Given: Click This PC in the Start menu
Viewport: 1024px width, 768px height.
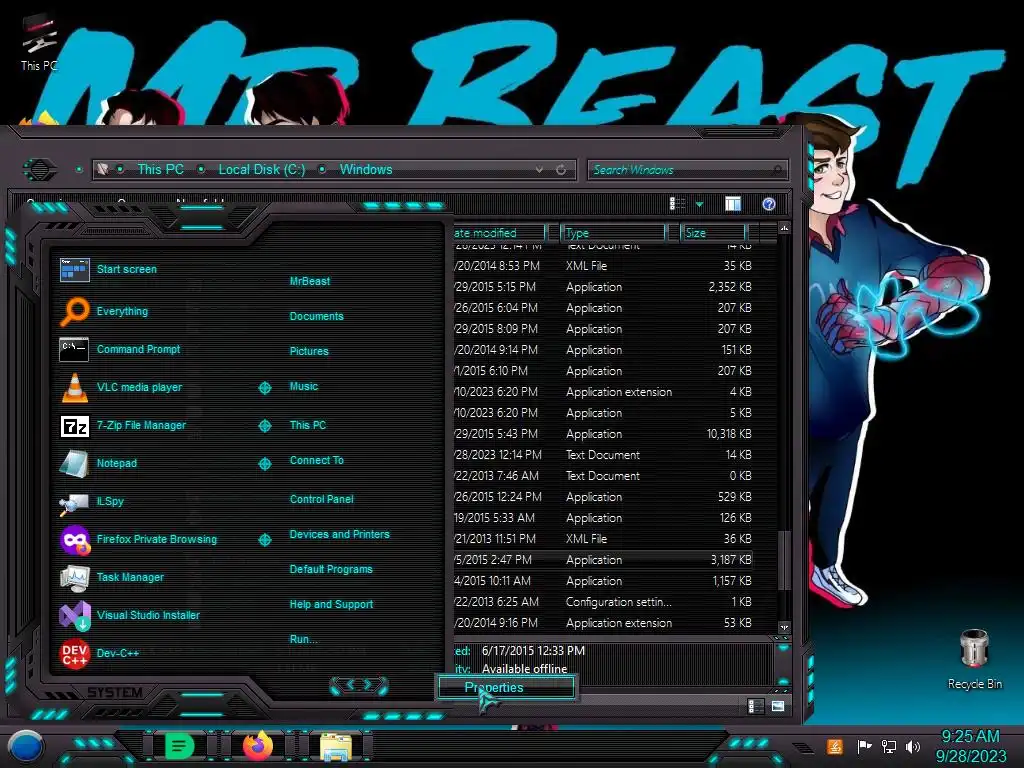Looking at the screenshot, I should [308, 425].
